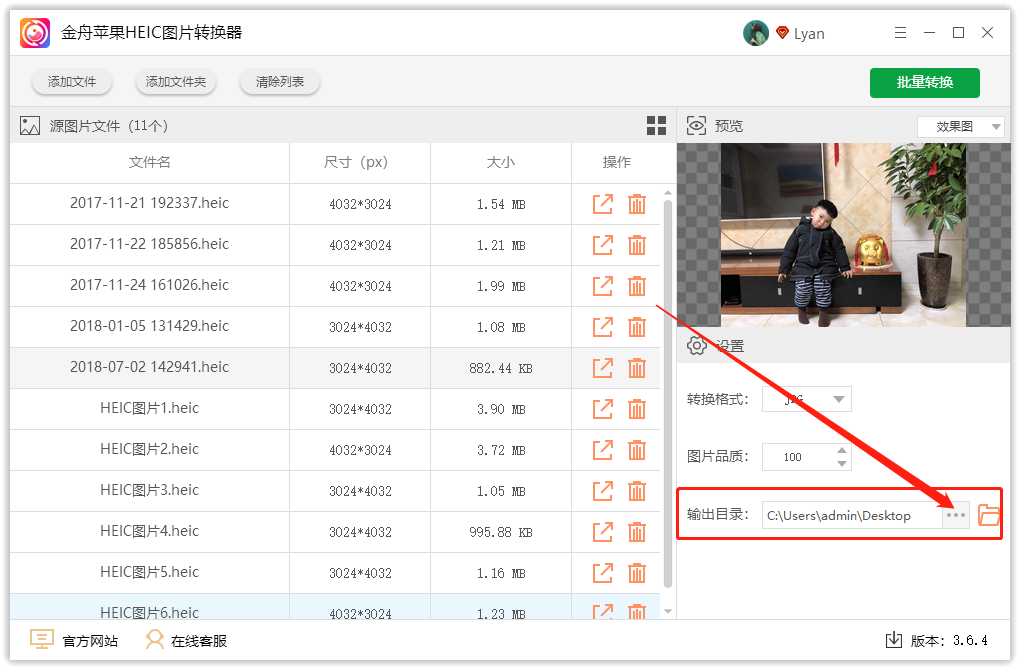
Task: Open the 转换格式 format dropdown
Action: pyautogui.click(x=806, y=399)
